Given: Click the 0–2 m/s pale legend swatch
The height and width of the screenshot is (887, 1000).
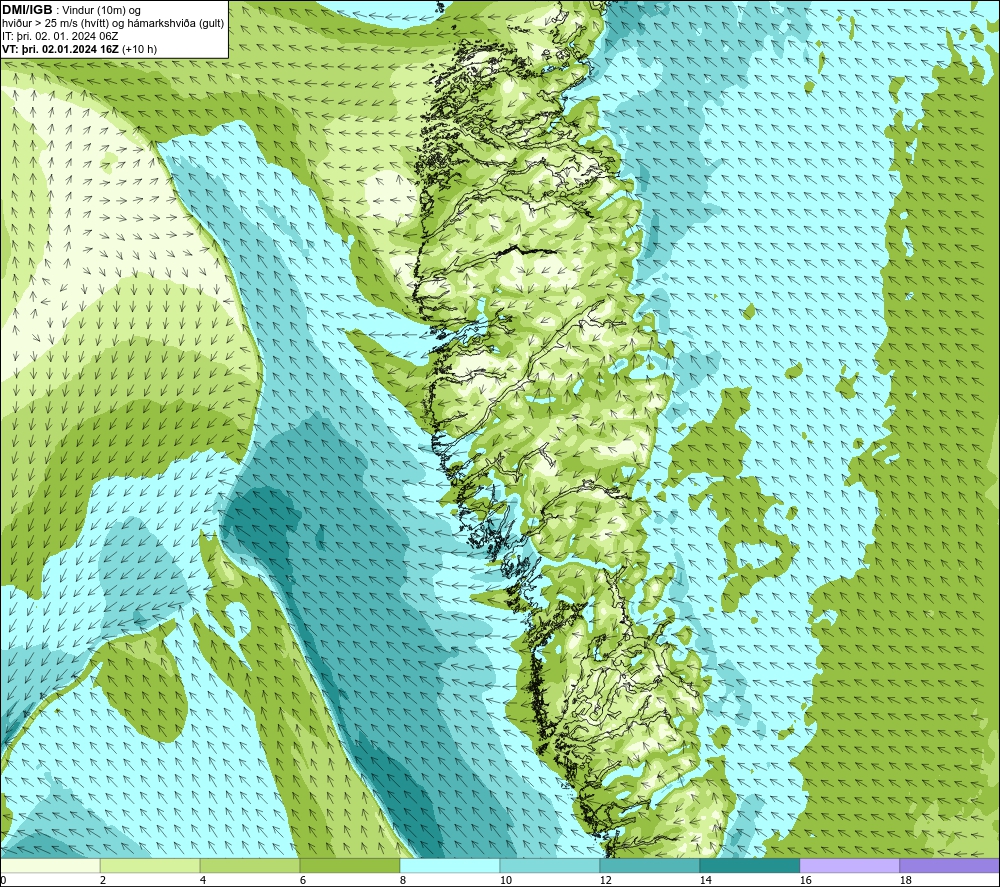Looking at the screenshot, I should [x=50, y=866].
